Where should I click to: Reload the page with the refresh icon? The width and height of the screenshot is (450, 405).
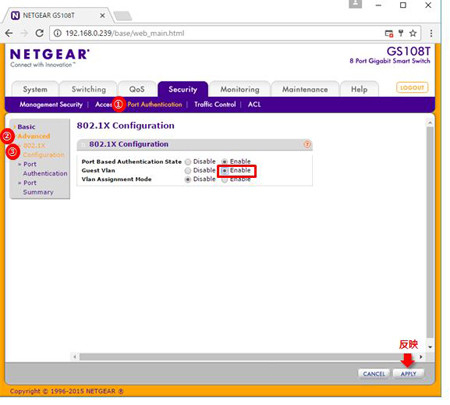(39, 33)
